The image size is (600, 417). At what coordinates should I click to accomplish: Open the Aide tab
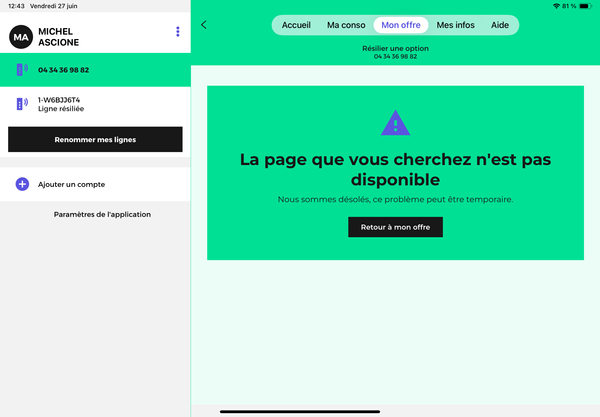[x=500, y=25]
